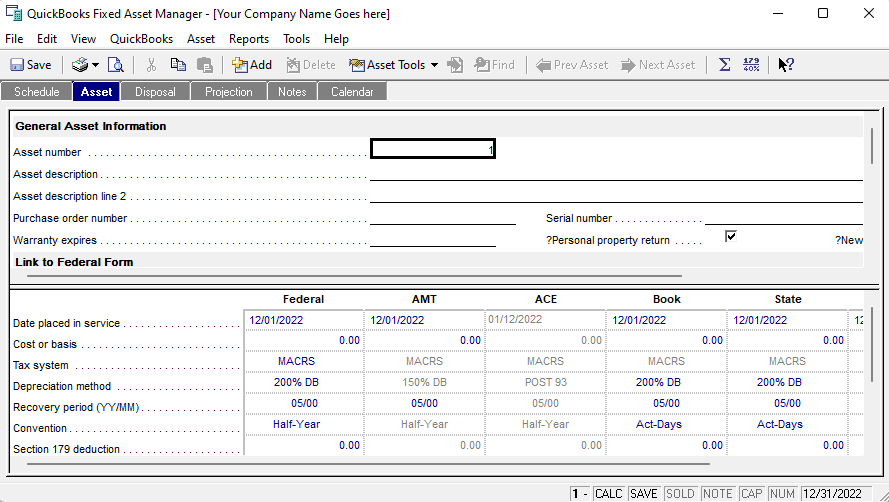
Task: Open the File menu
Action: (14, 39)
